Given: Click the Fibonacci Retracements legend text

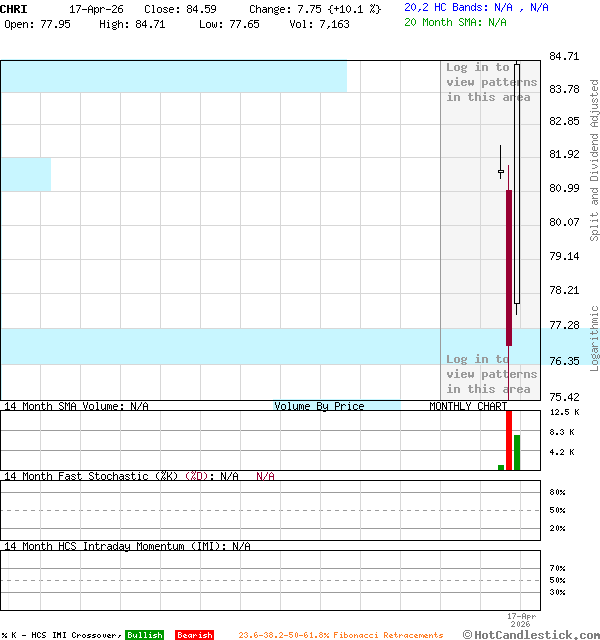Looking at the screenshot, I should coord(340,635).
